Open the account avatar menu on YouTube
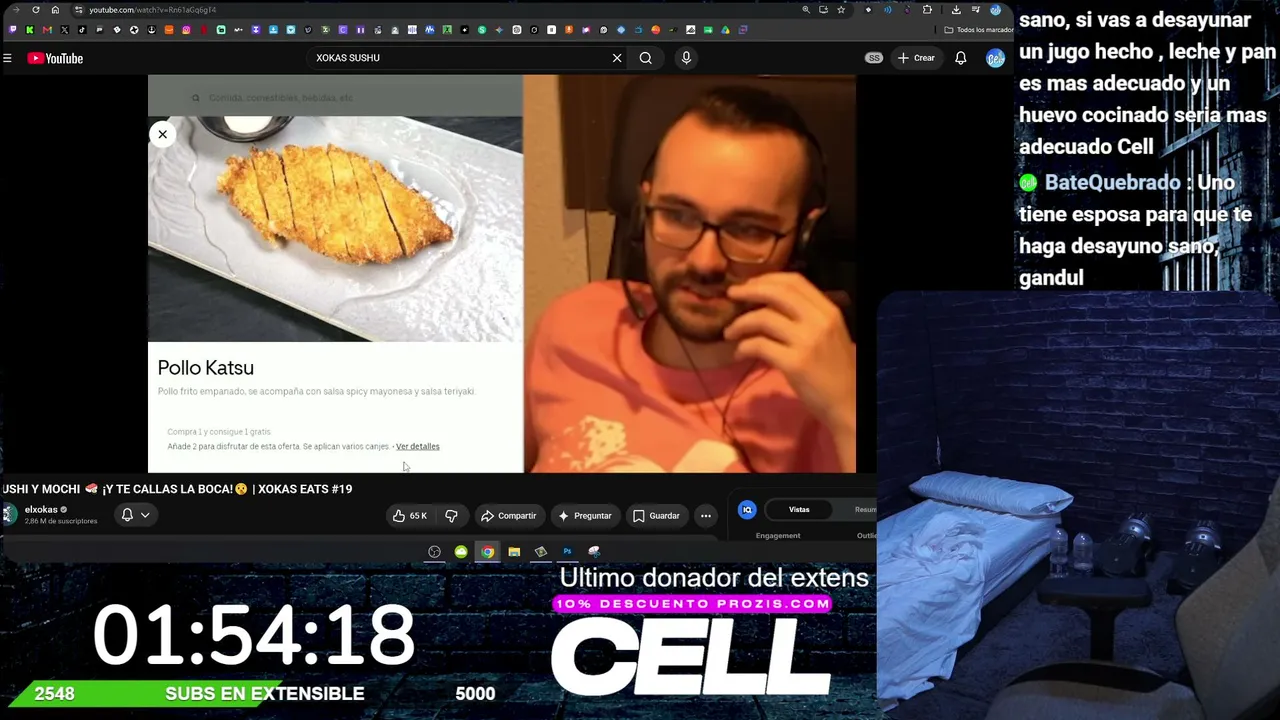 (995, 58)
